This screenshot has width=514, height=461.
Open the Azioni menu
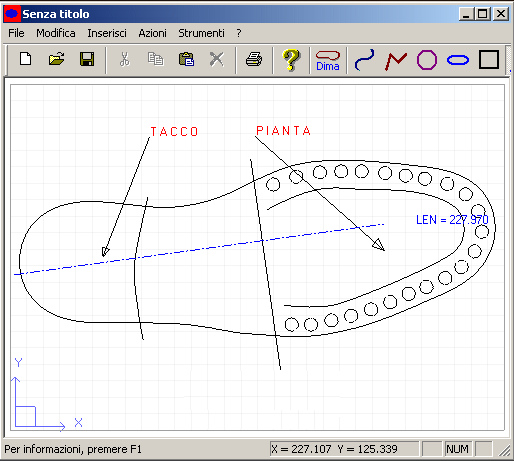(152, 33)
